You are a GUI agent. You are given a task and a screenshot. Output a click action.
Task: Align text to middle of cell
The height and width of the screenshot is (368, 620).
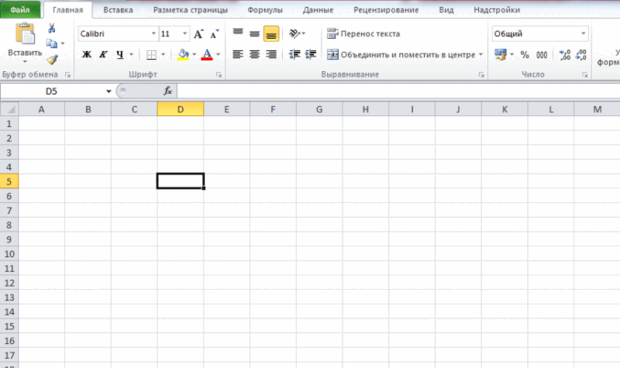(x=254, y=34)
